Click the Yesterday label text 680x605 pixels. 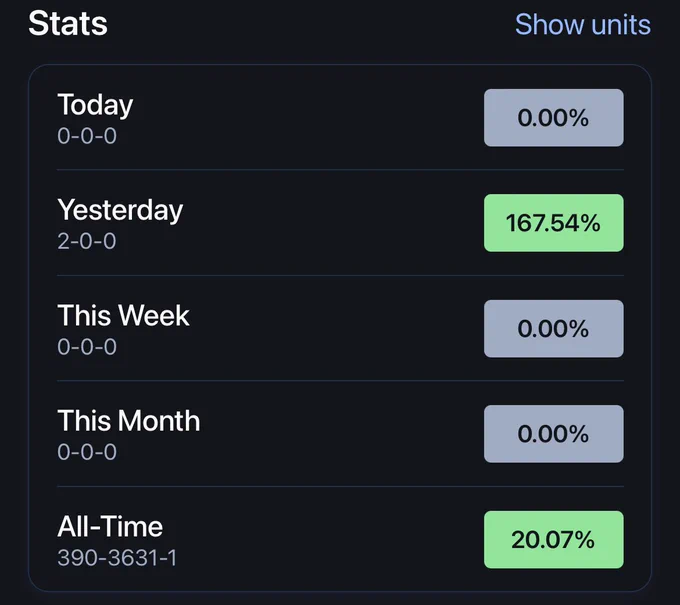[x=120, y=211]
